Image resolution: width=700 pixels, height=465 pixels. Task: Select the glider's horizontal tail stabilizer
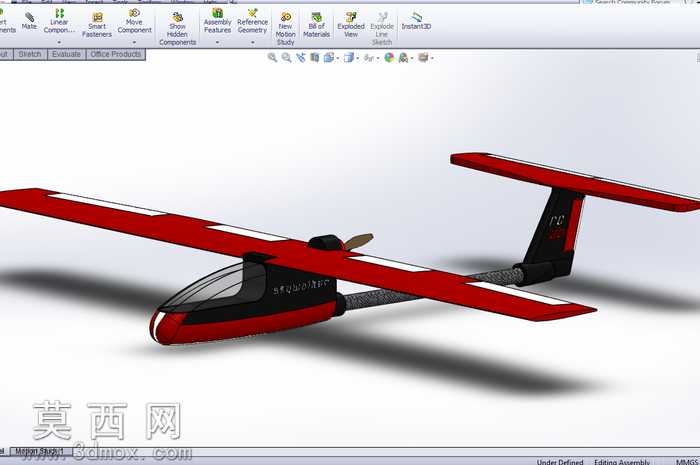coord(576,182)
